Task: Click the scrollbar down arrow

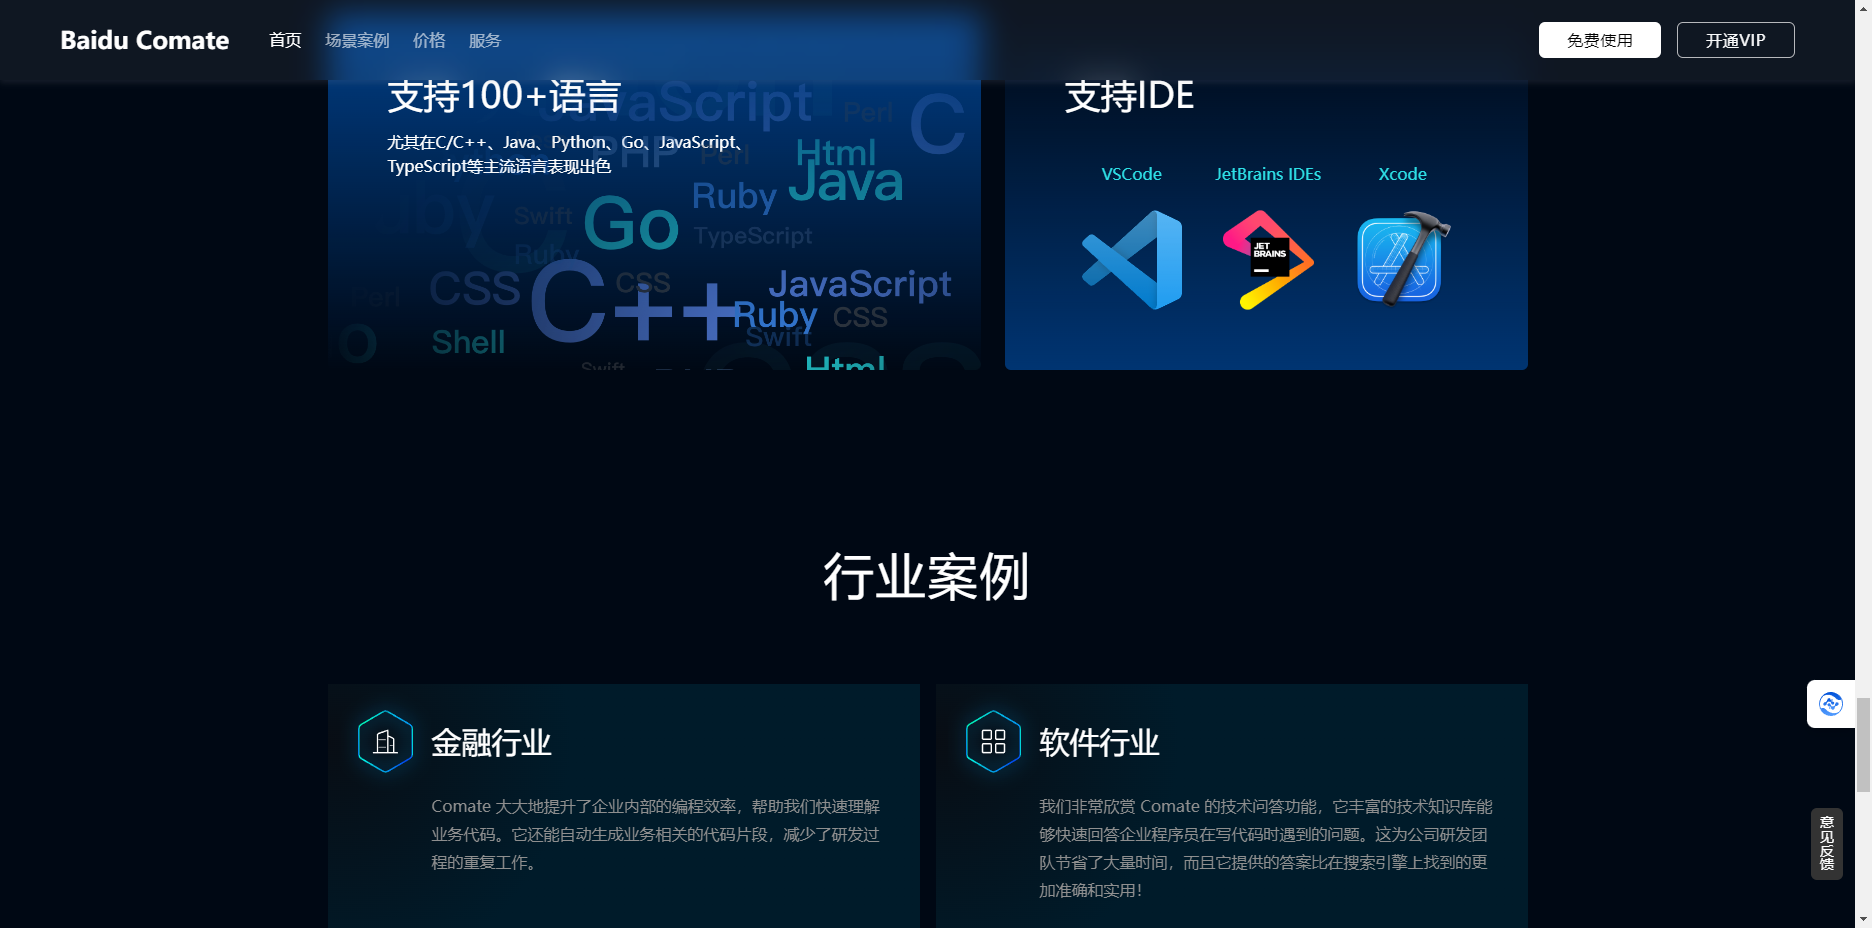Action: point(1863,918)
